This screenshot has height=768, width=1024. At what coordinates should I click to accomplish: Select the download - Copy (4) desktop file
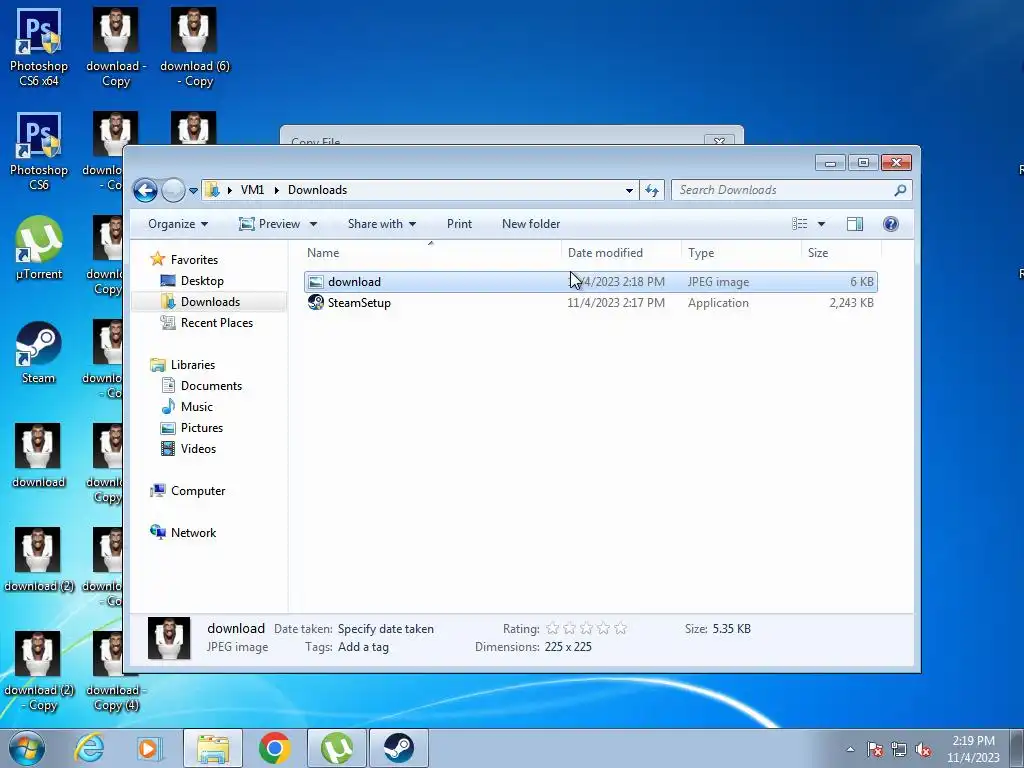point(116,672)
